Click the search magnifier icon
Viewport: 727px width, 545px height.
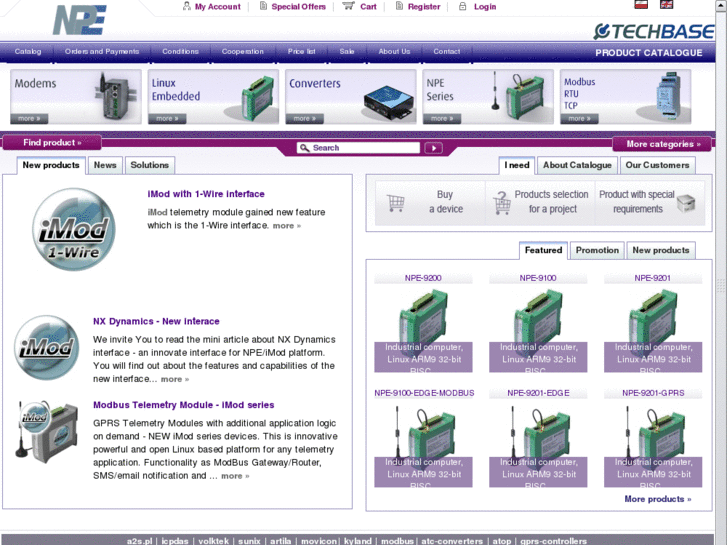tap(304, 148)
